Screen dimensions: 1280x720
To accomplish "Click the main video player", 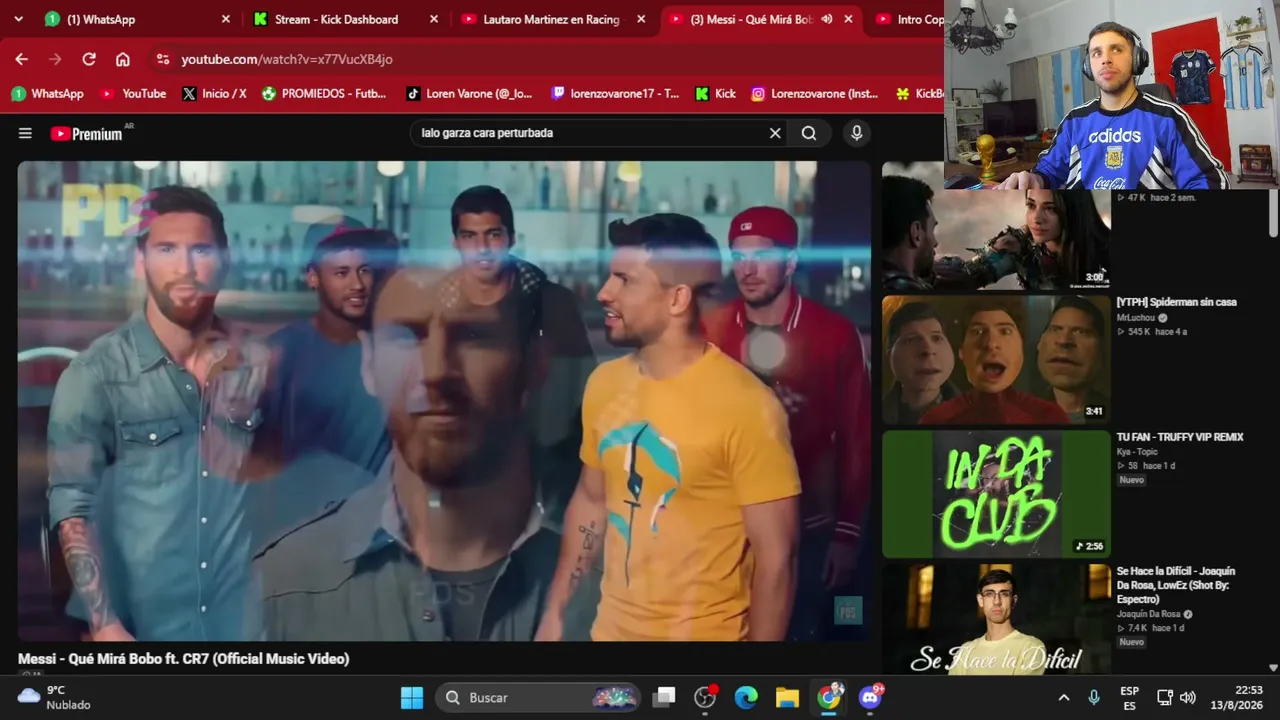I will click(x=444, y=401).
